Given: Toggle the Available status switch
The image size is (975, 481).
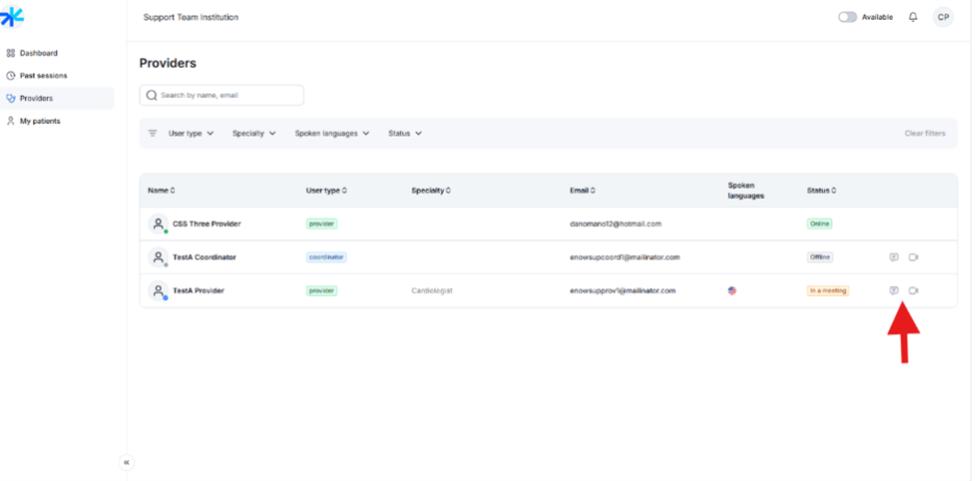Looking at the screenshot, I should pos(847,17).
